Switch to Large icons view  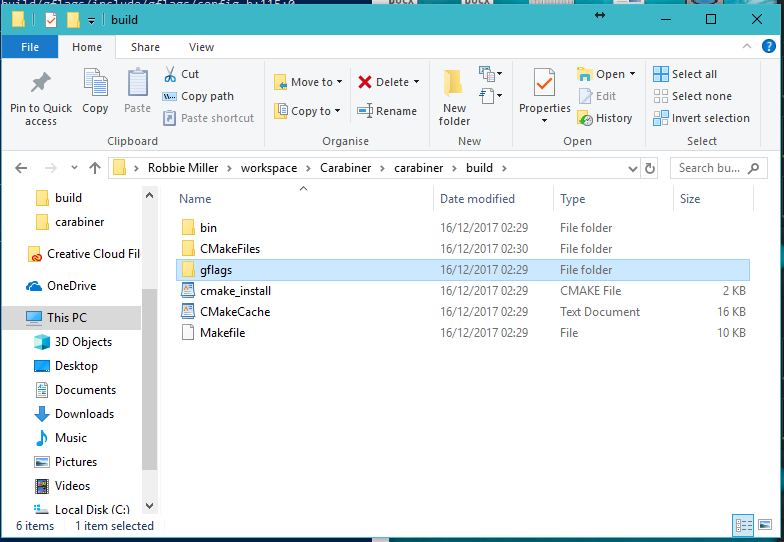[765, 525]
